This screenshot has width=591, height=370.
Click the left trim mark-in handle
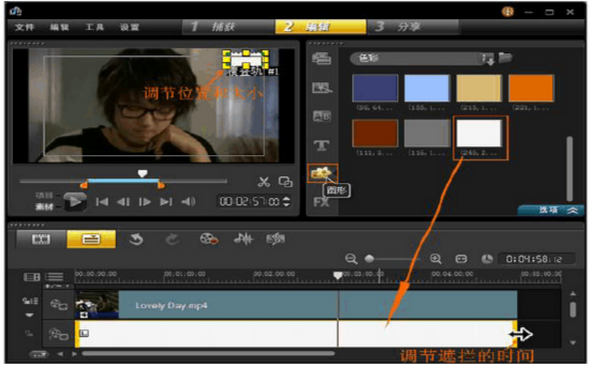point(84,185)
